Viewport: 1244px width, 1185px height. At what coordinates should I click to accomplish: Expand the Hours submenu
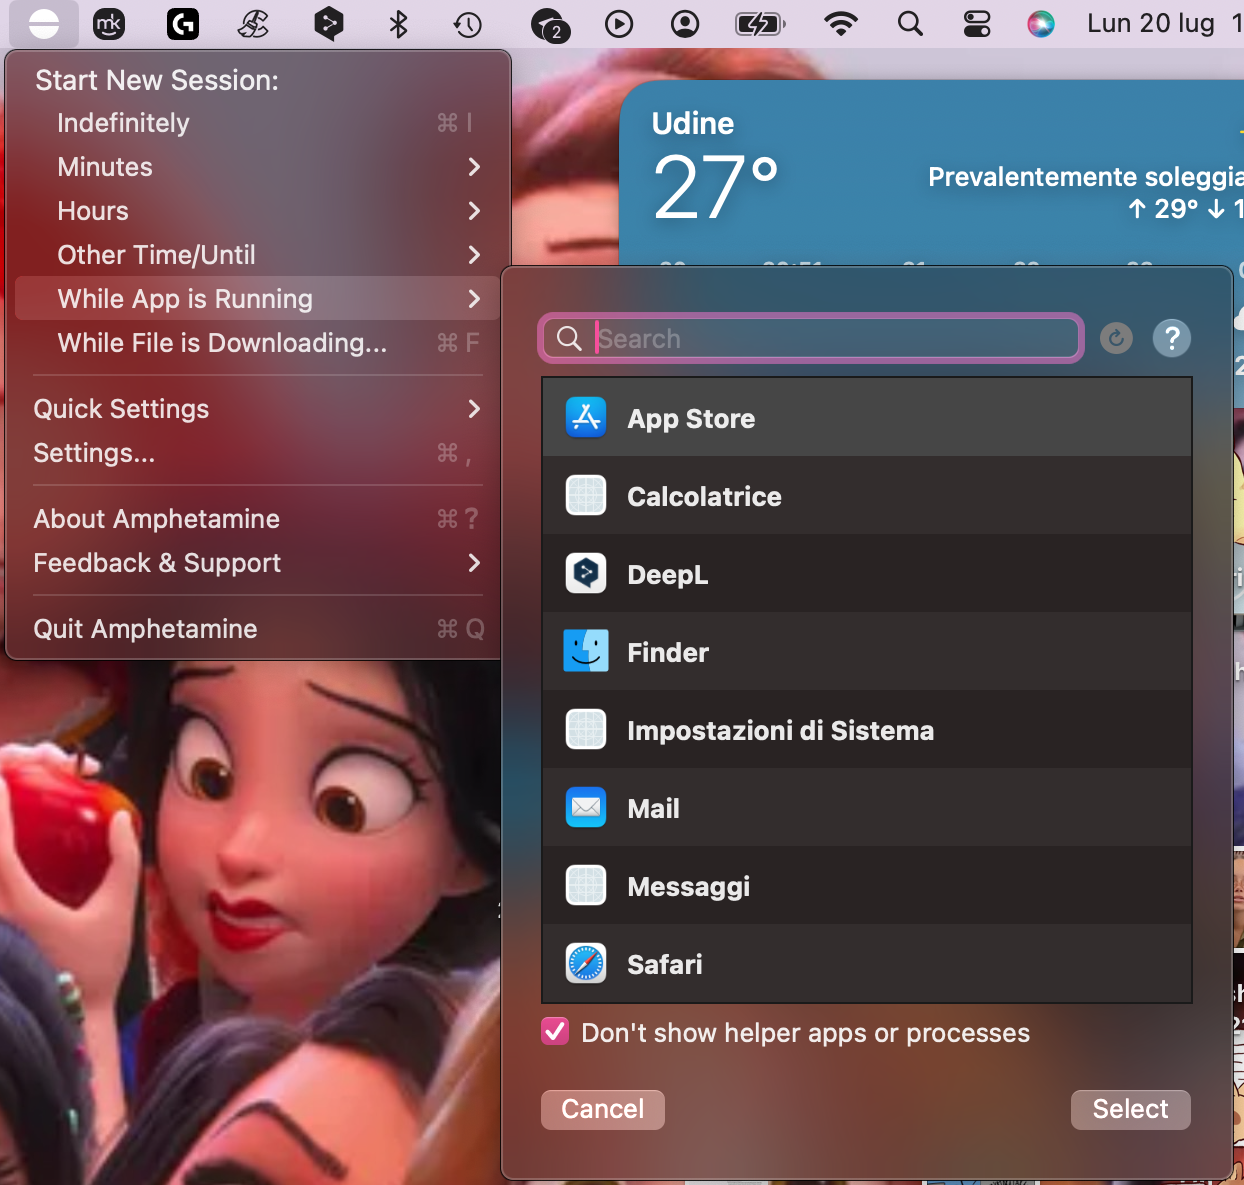[x=257, y=211]
